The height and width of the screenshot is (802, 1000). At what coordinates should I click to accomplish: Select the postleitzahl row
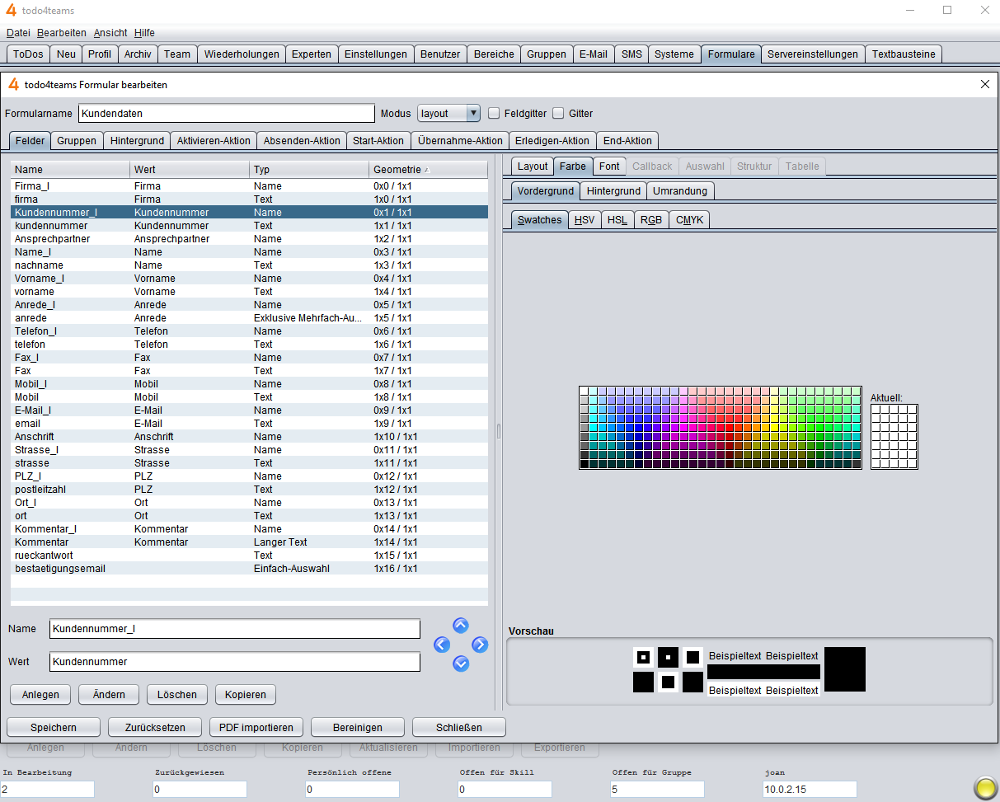click(249, 490)
